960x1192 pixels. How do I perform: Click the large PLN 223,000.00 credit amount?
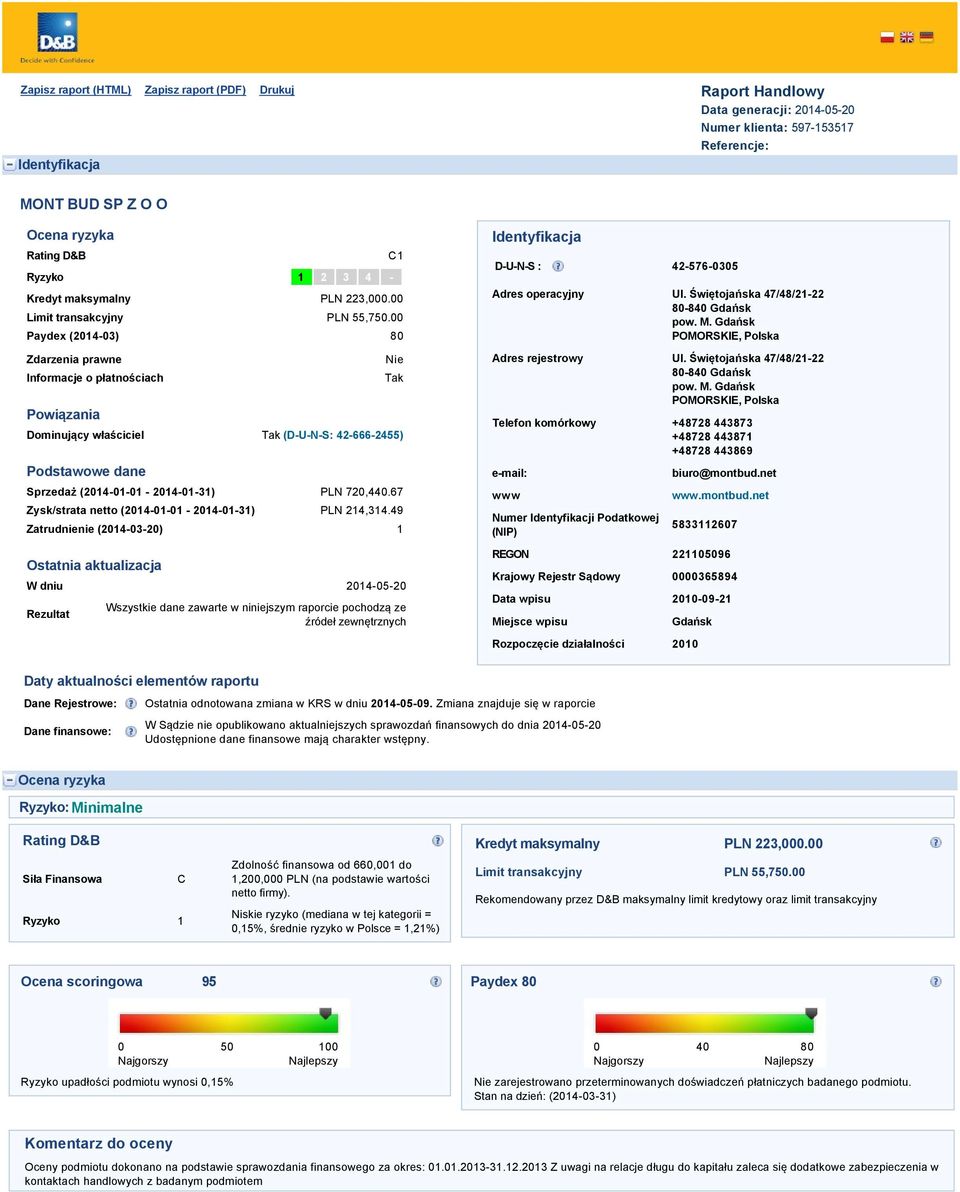pyautogui.click(x=773, y=844)
